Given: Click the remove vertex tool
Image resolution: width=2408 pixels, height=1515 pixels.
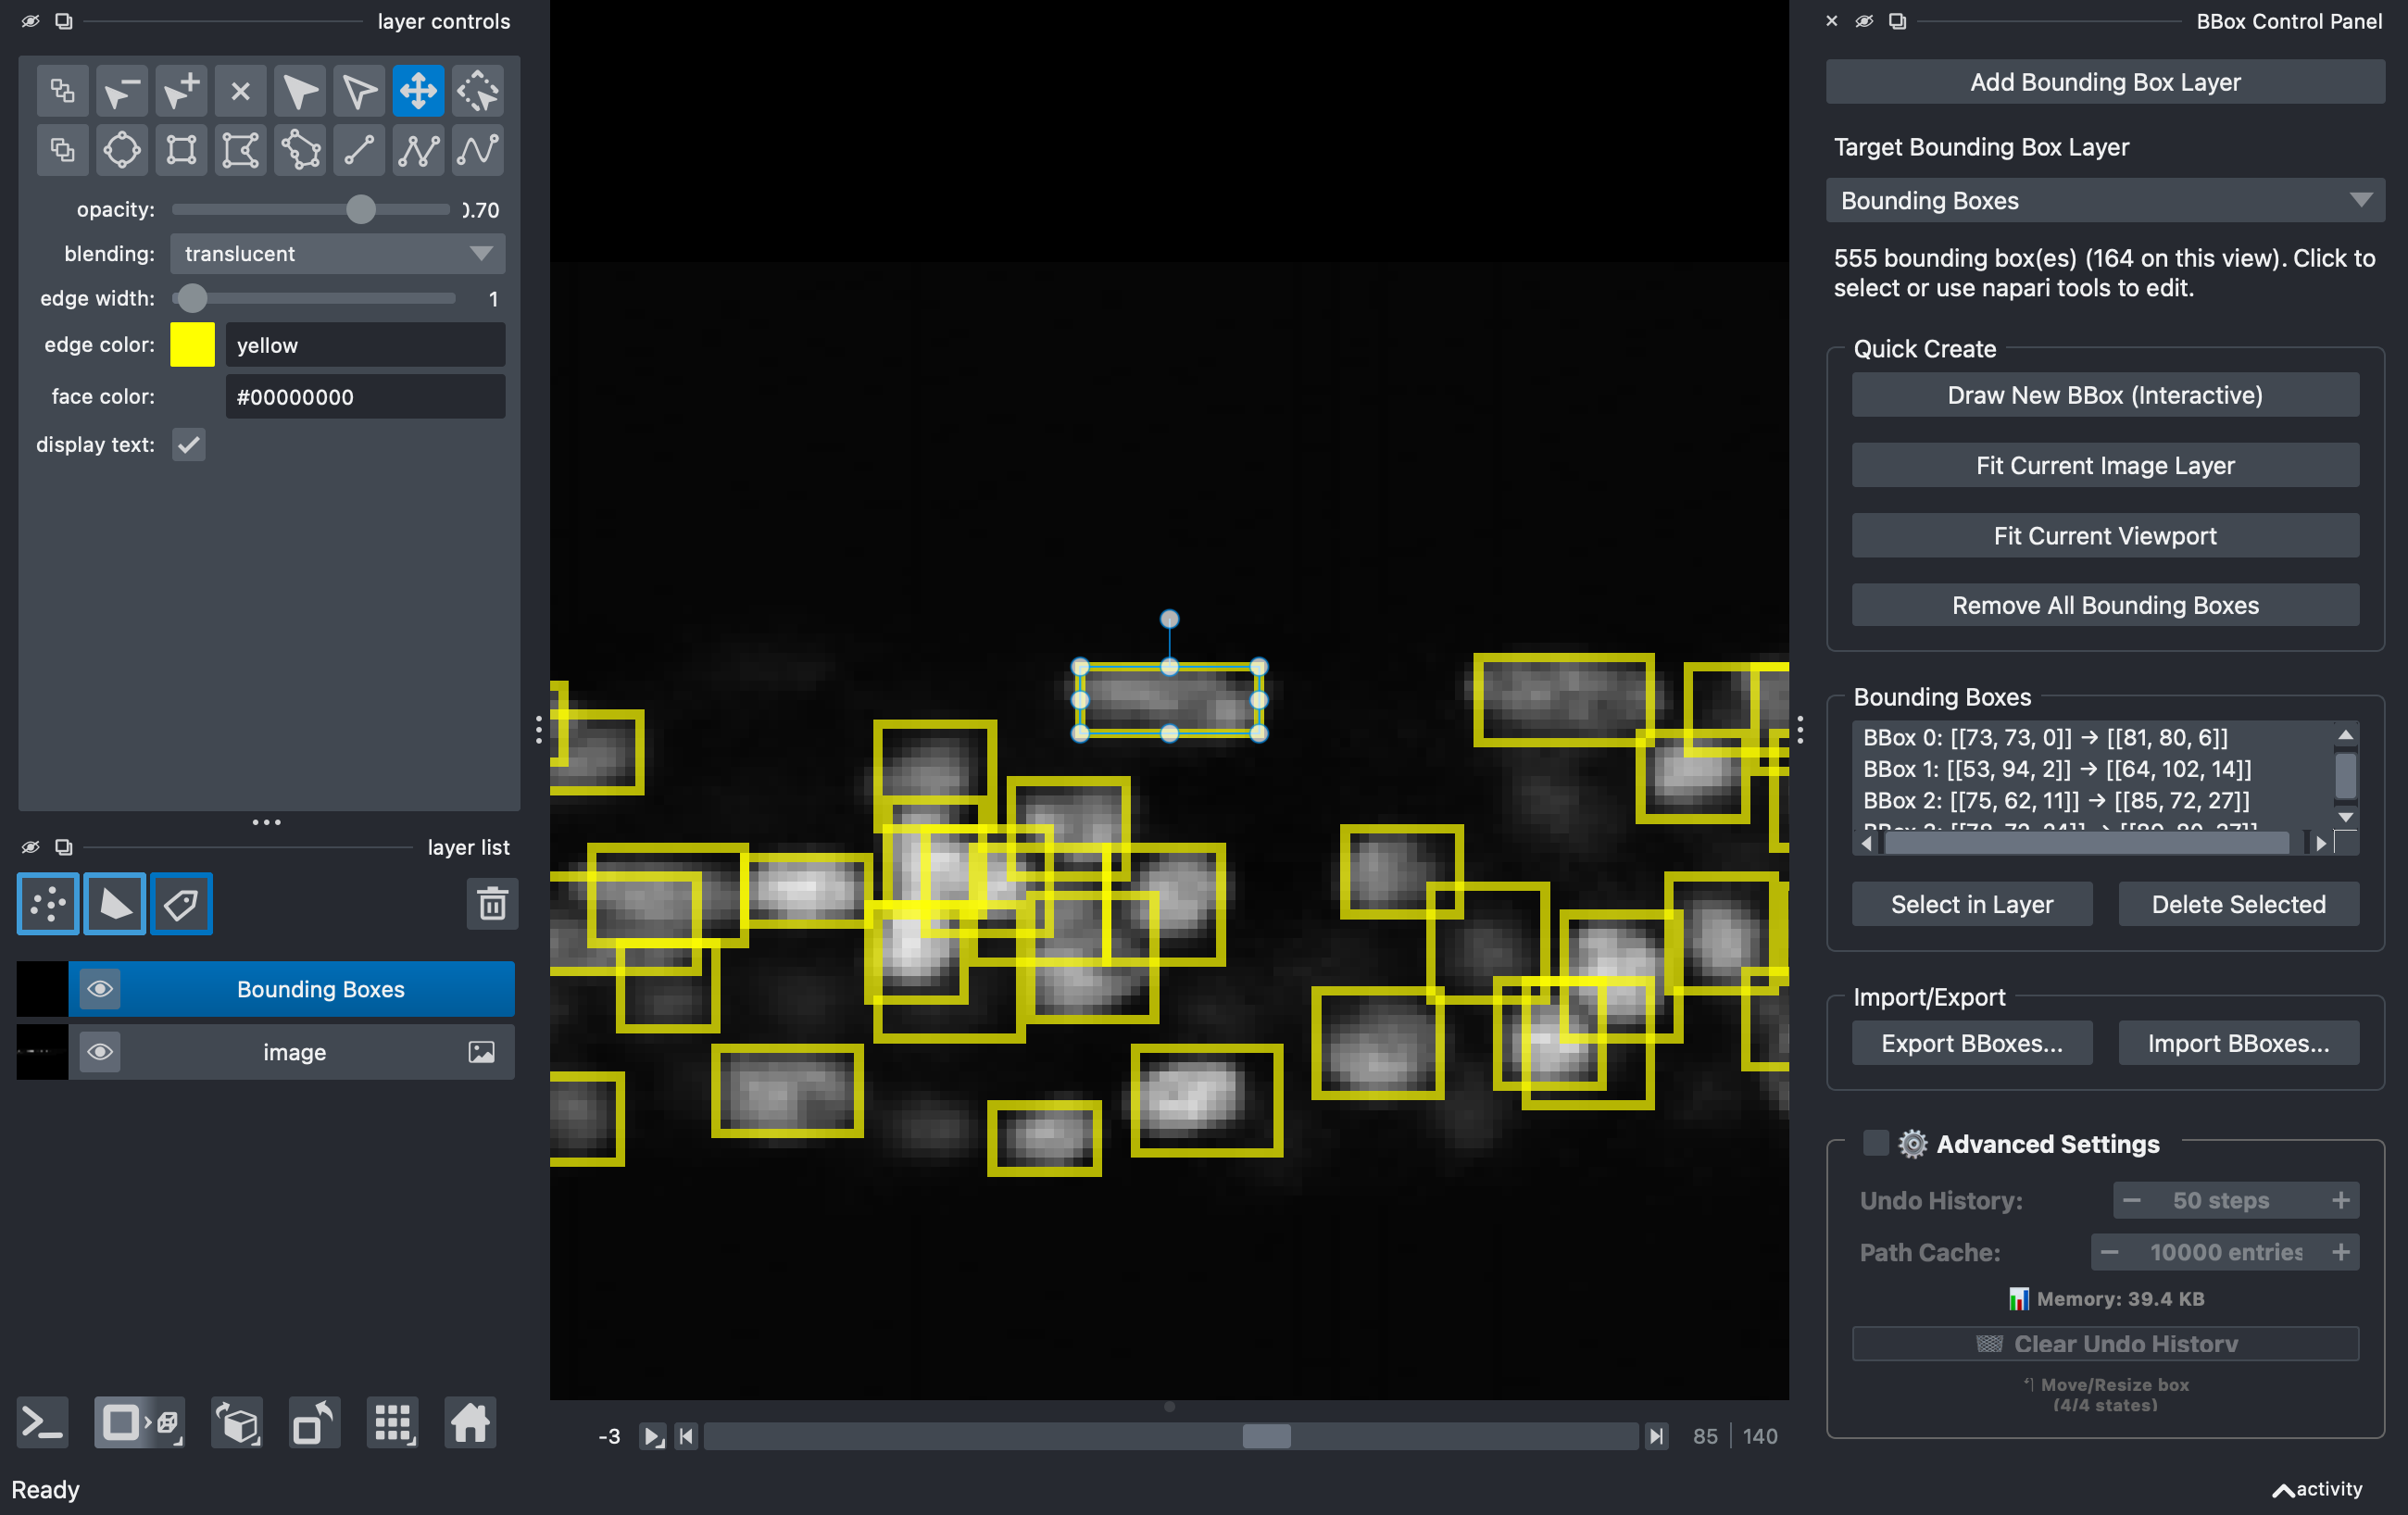Looking at the screenshot, I should tap(122, 92).
